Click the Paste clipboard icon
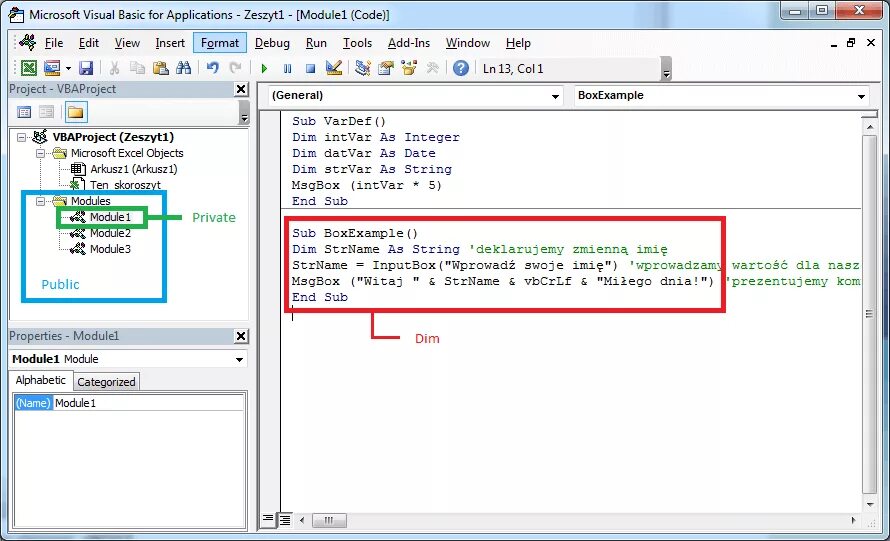 tap(161, 68)
